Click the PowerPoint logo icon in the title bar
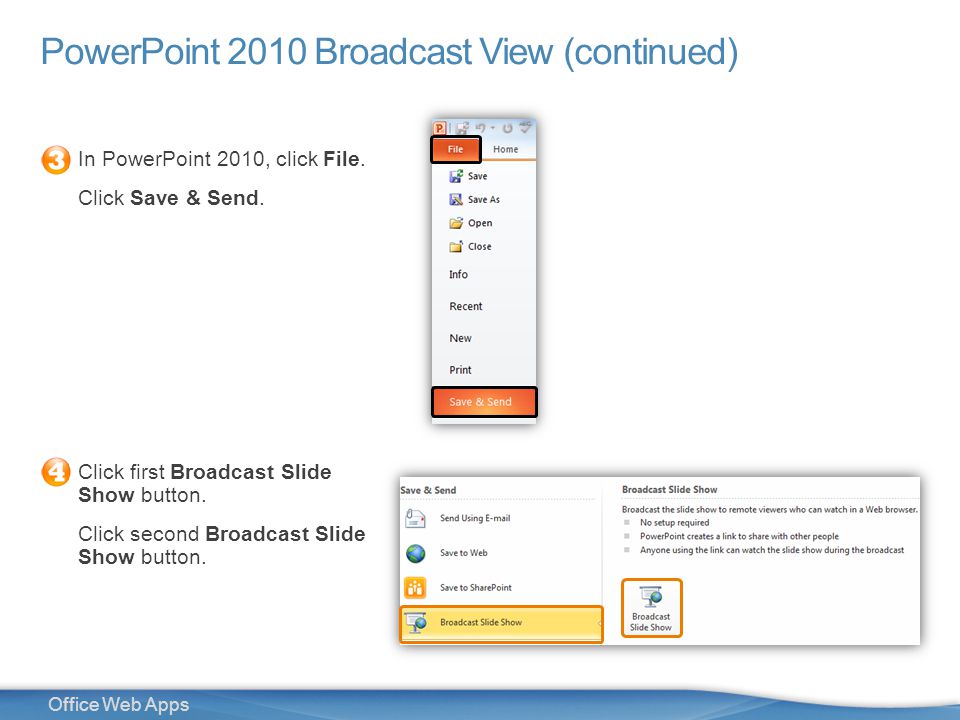Viewport: 960px width, 720px height. coord(439,128)
